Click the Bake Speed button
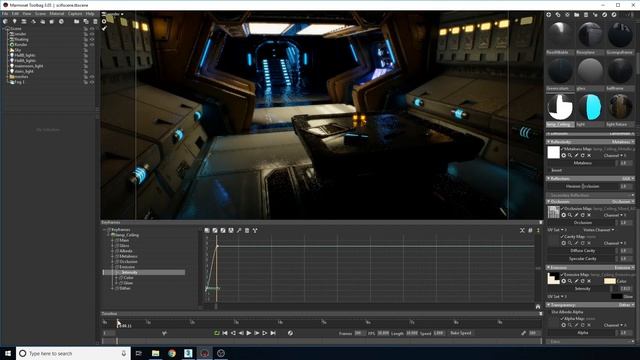 click(x=461, y=333)
